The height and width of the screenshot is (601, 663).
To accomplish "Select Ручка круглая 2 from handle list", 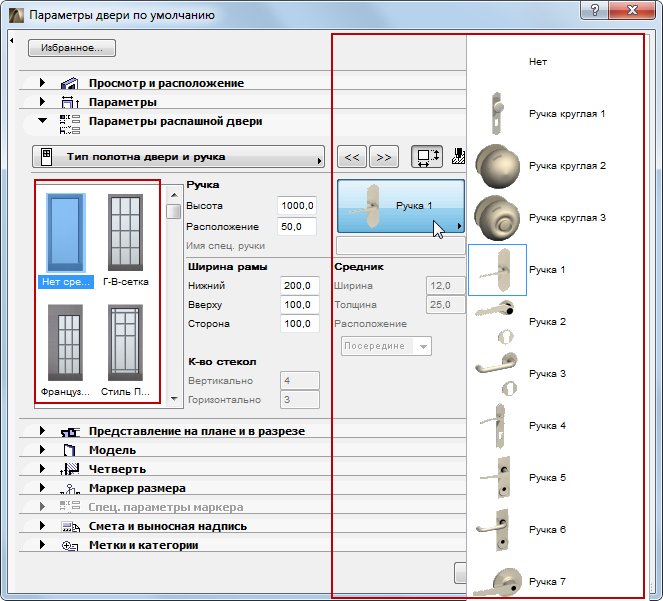I will pos(567,166).
